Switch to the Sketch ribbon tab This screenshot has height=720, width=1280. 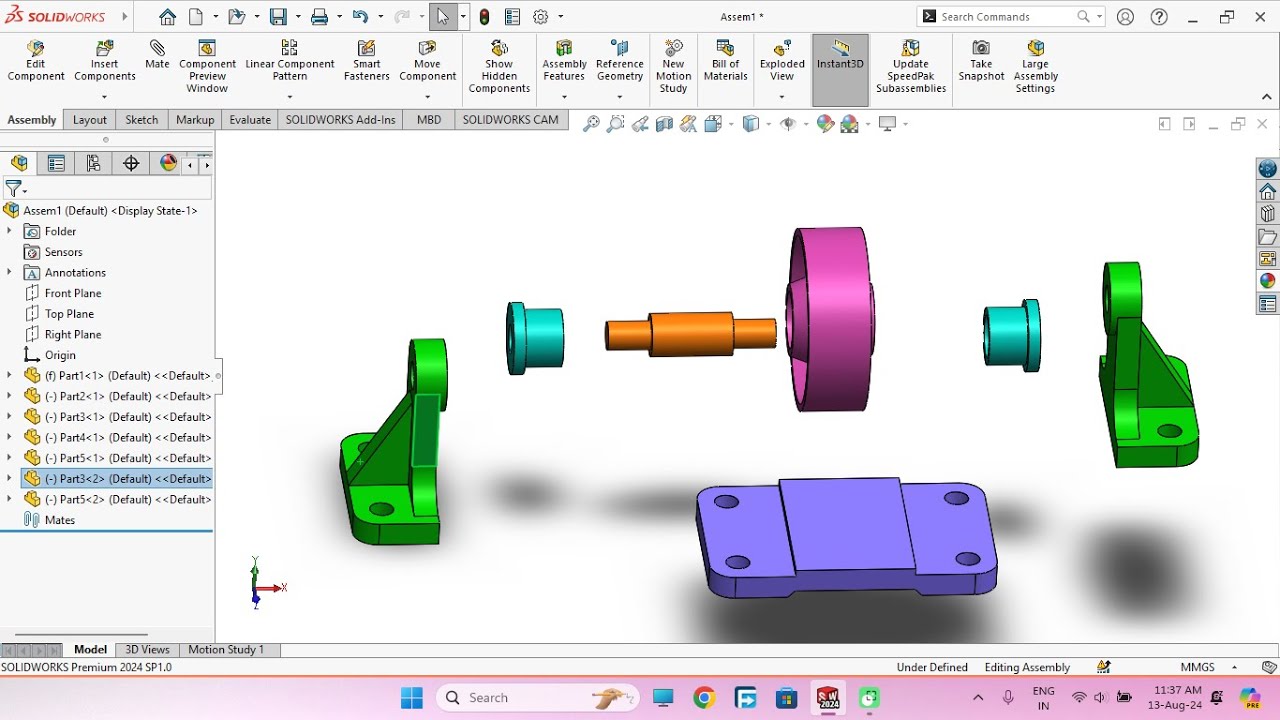tap(141, 120)
